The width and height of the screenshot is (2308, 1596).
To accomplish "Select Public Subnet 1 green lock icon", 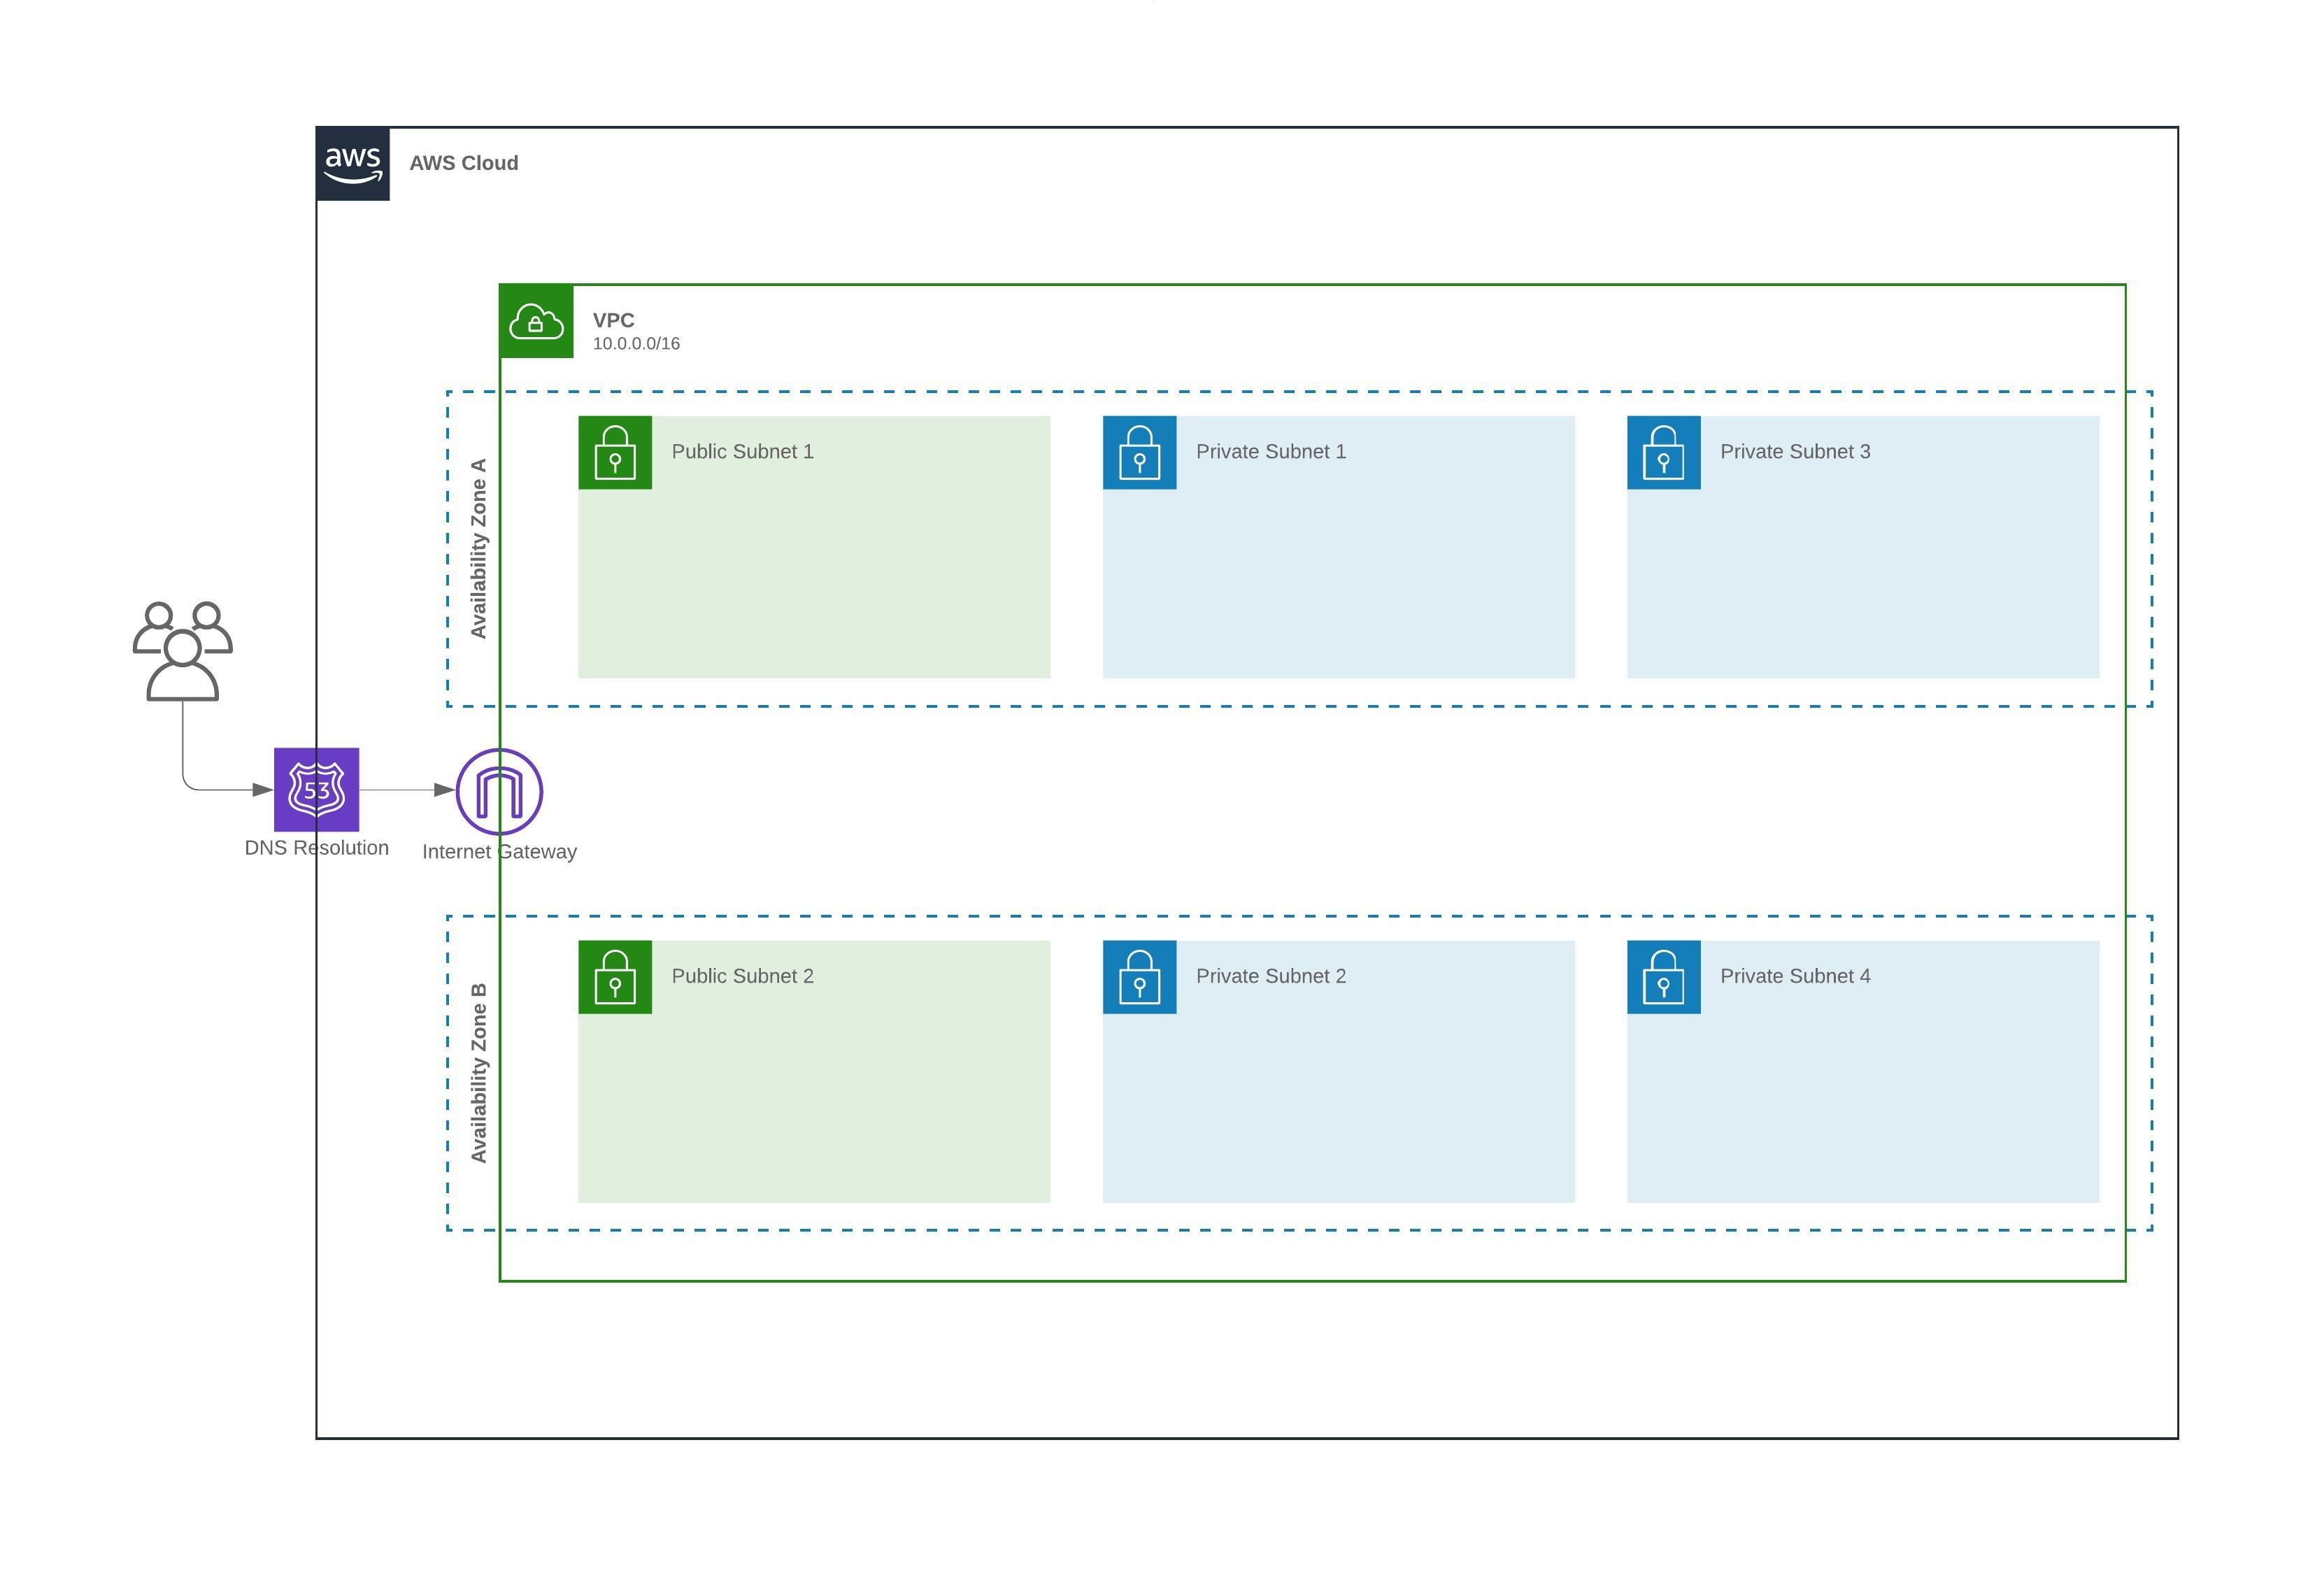I will [615, 453].
